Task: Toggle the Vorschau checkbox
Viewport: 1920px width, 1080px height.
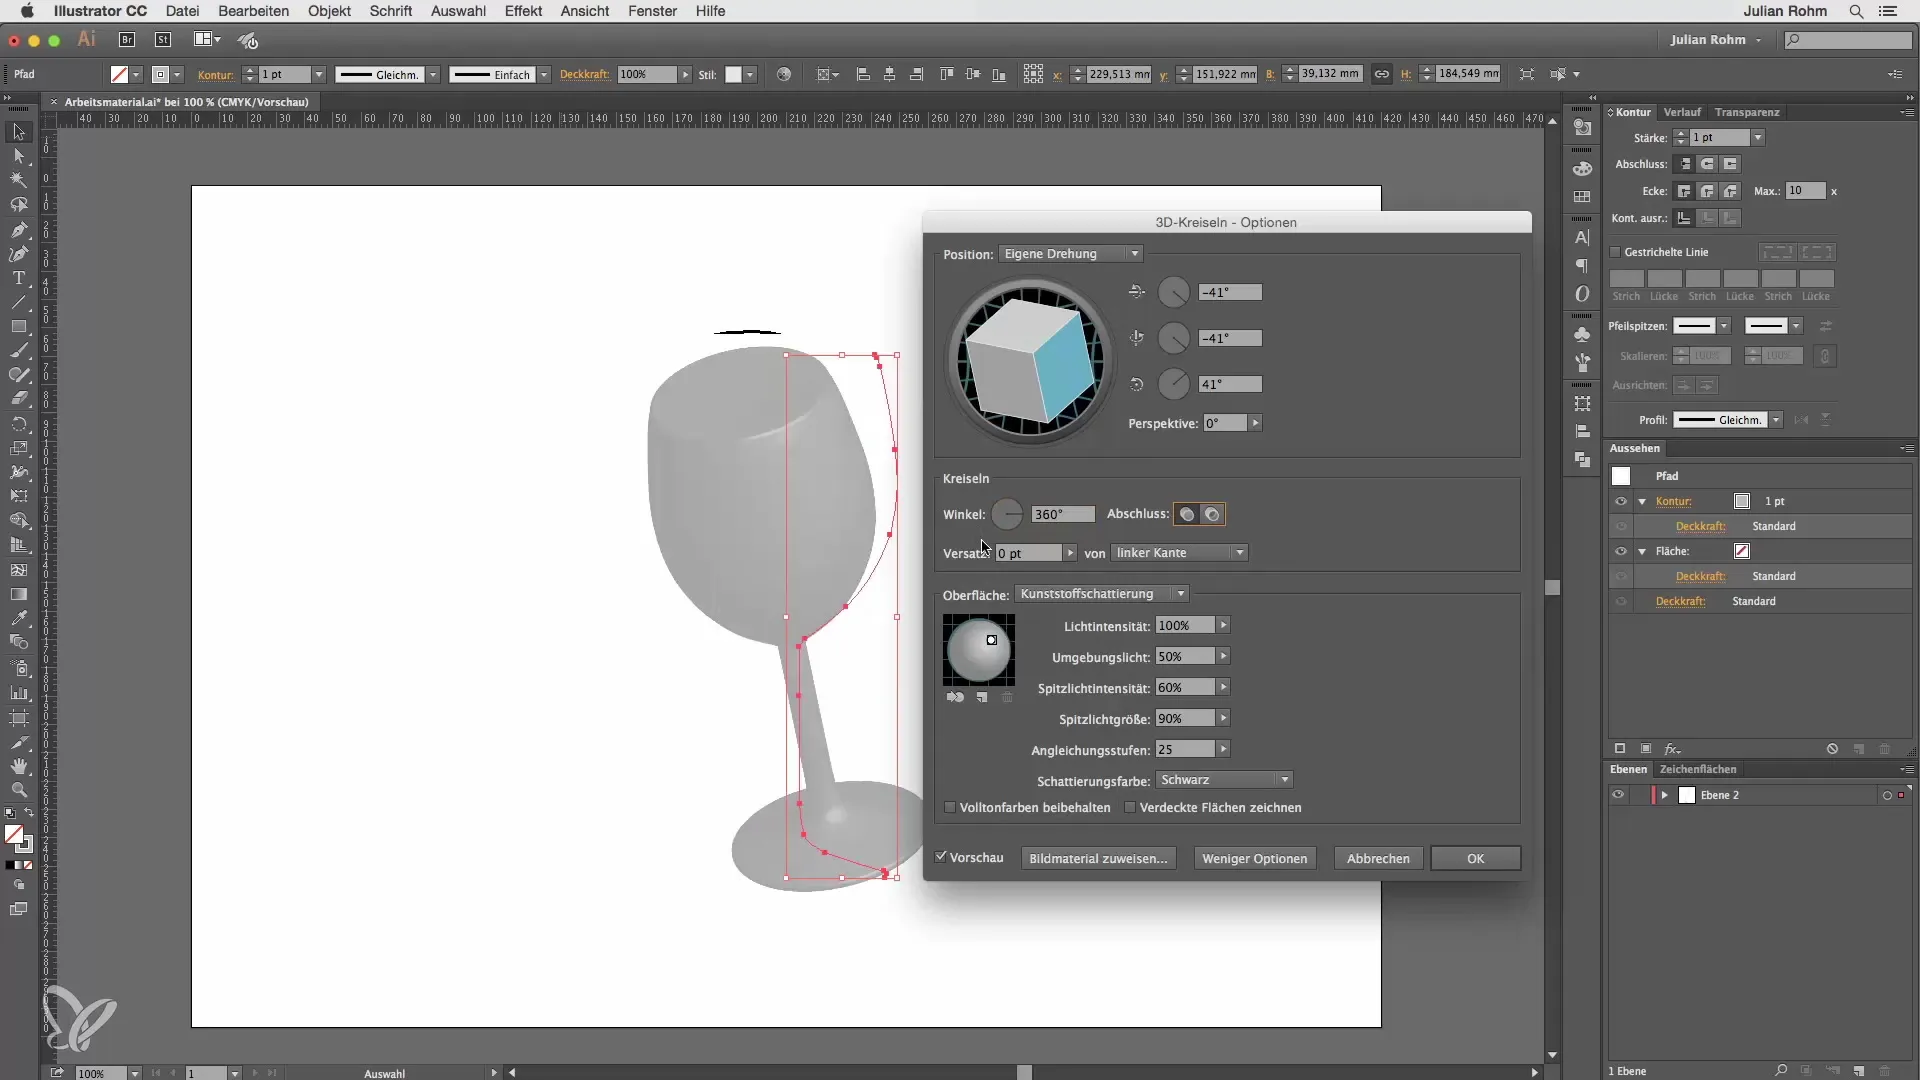Action: (x=941, y=857)
